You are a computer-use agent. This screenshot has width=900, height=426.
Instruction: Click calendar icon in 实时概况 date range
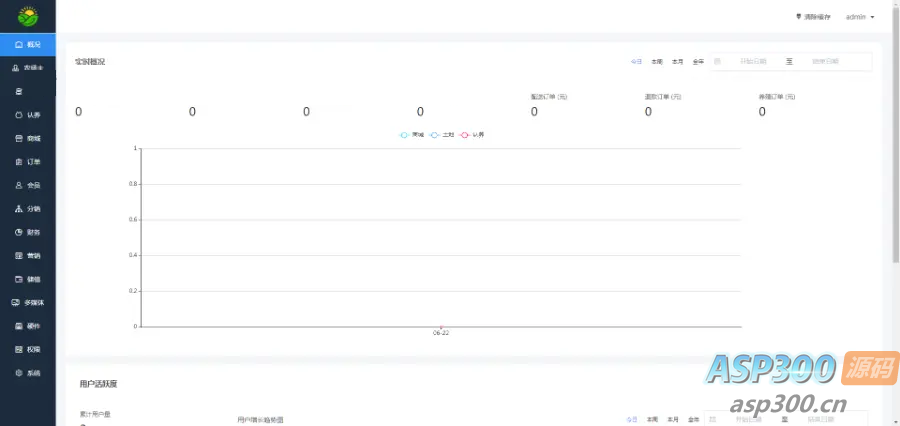click(x=717, y=61)
